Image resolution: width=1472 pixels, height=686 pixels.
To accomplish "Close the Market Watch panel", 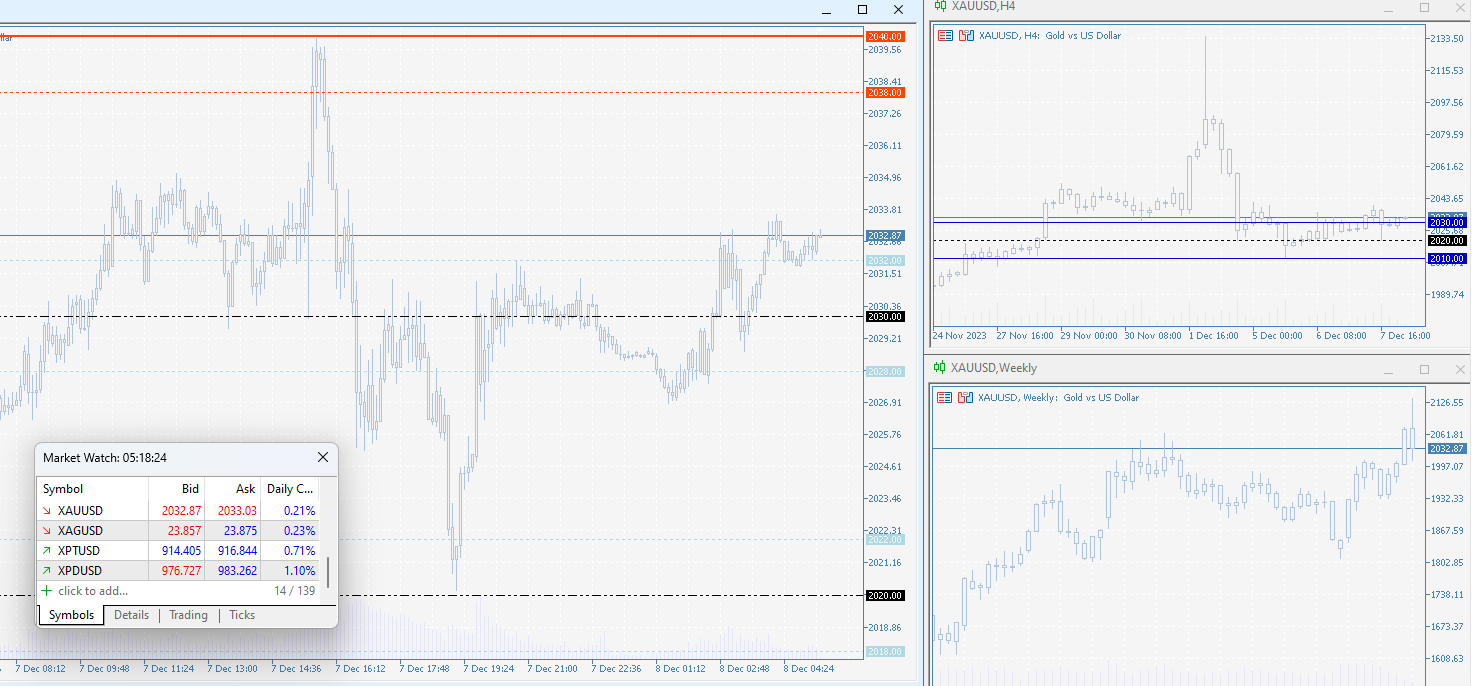I will 323,457.
